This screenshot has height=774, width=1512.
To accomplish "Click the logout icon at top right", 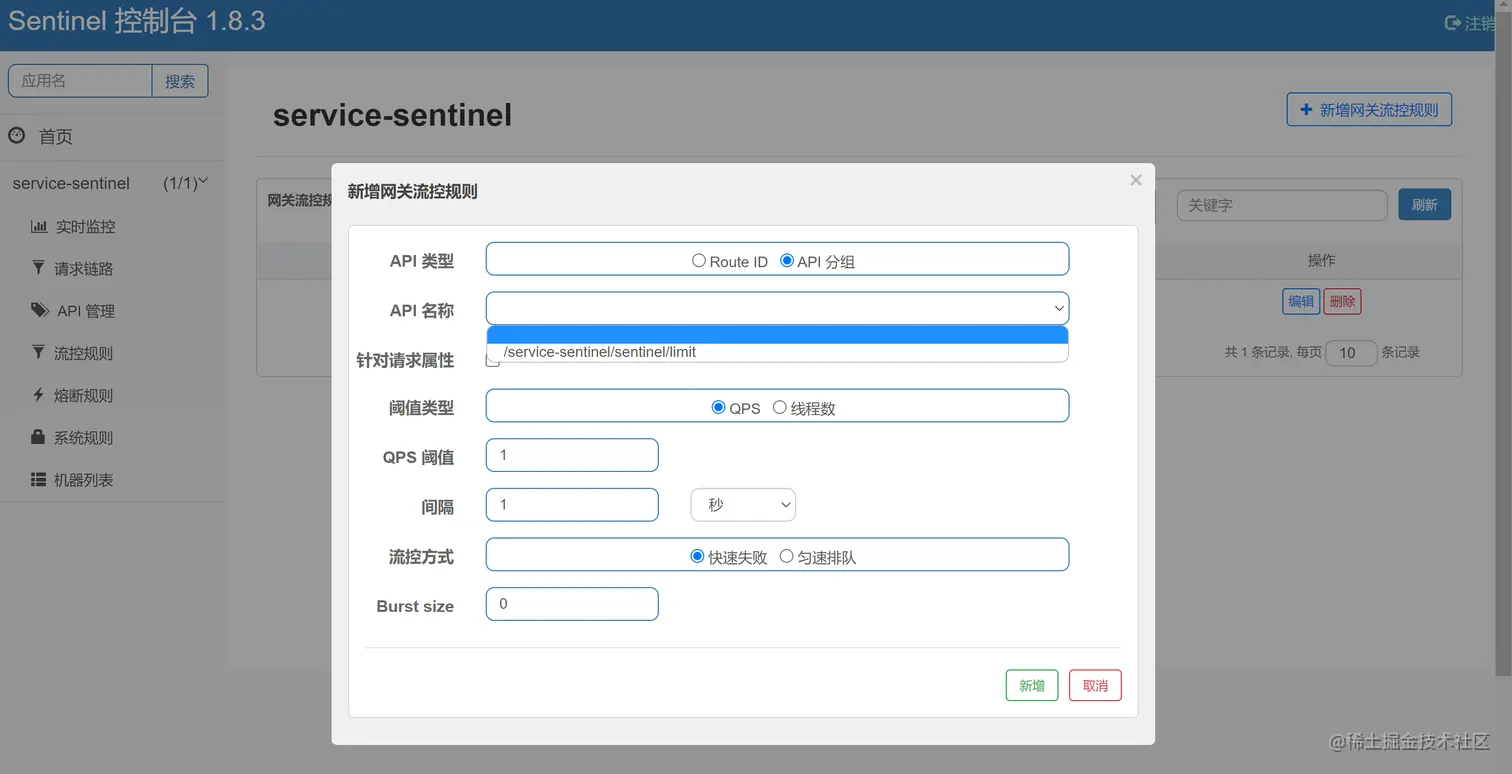I will click(x=1453, y=23).
